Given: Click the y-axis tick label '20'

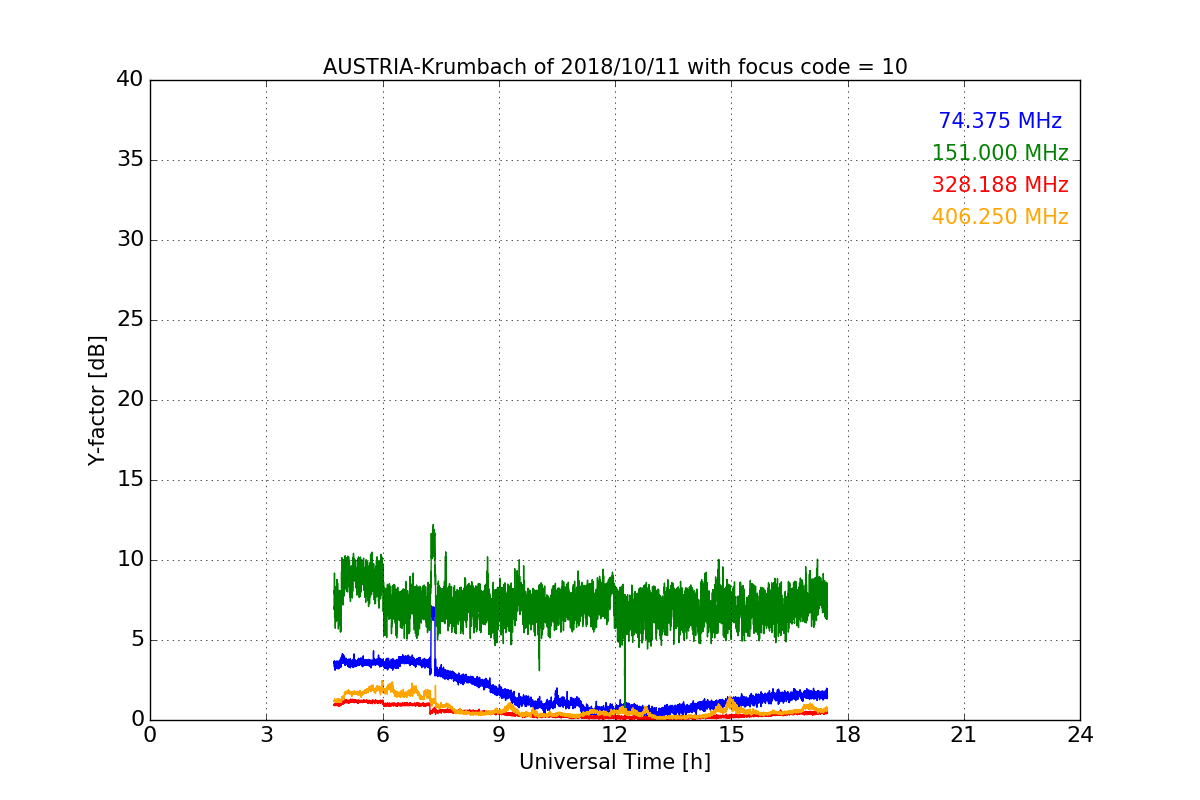Looking at the screenshot, I should point(130,400).
